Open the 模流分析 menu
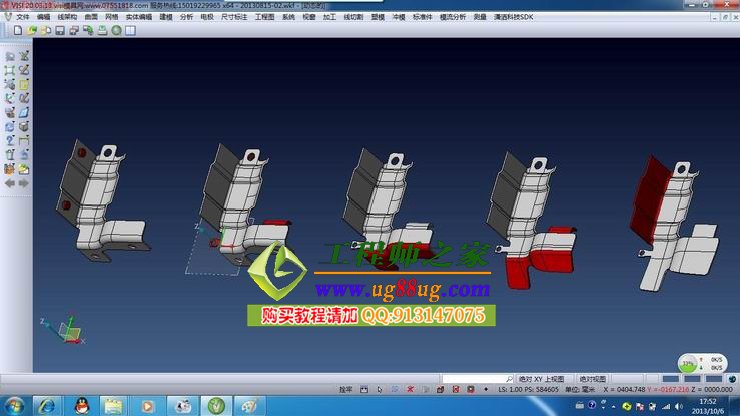 point(453,17)
